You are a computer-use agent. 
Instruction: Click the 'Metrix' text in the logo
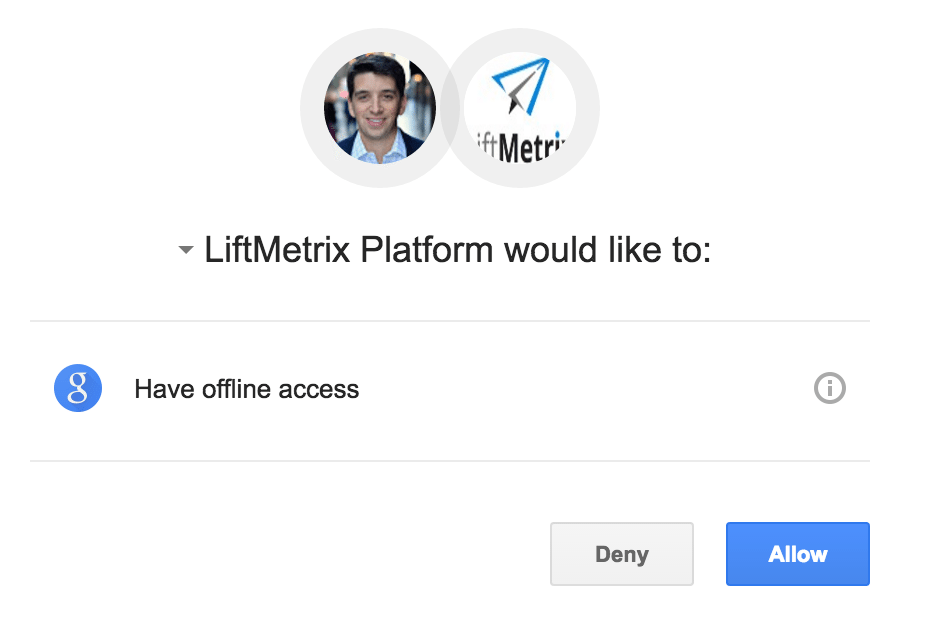tap(532, 147)
